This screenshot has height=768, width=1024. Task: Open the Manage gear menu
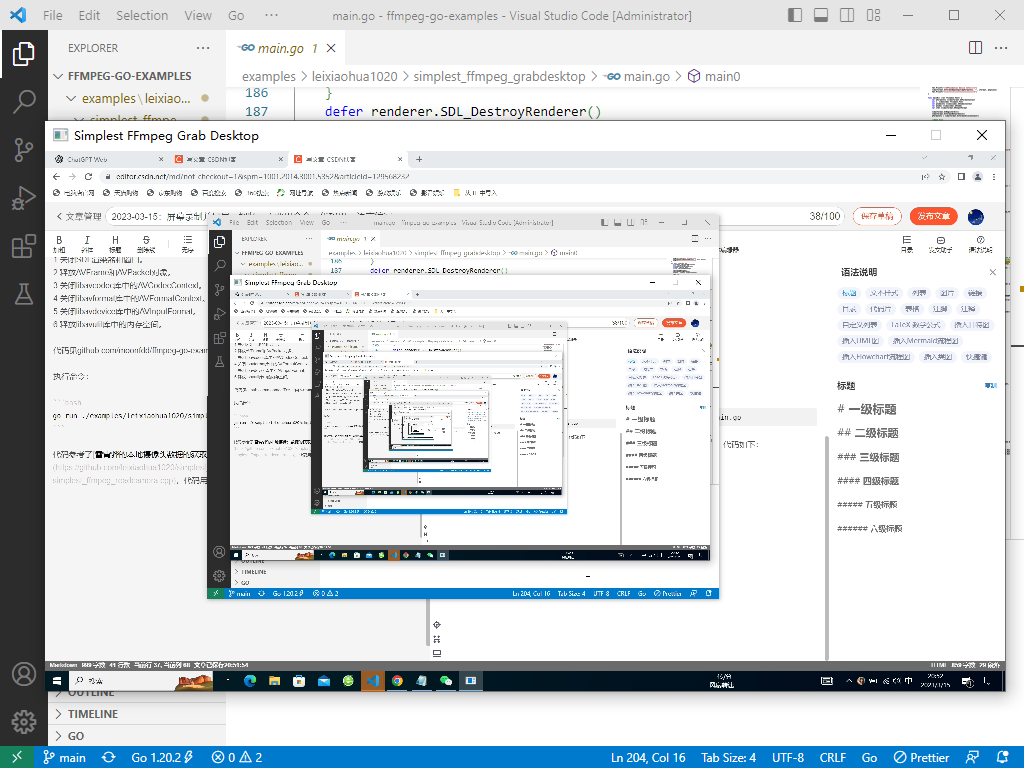click(24, 722)
